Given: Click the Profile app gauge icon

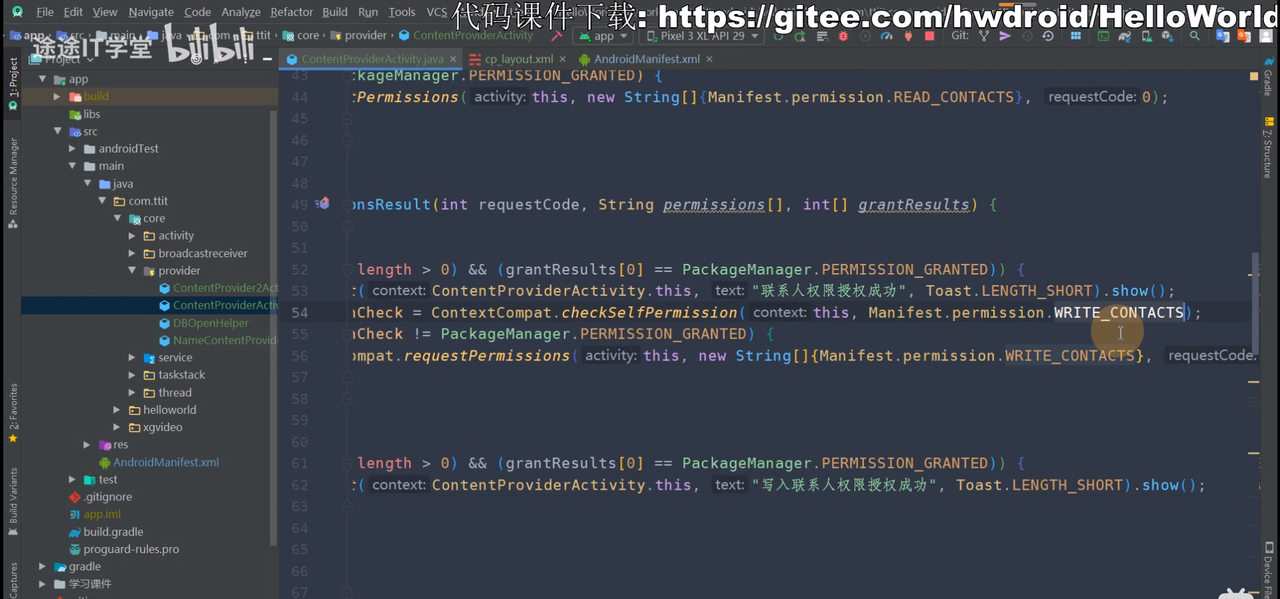Looking at the screenshot, I should click(887, 36).
